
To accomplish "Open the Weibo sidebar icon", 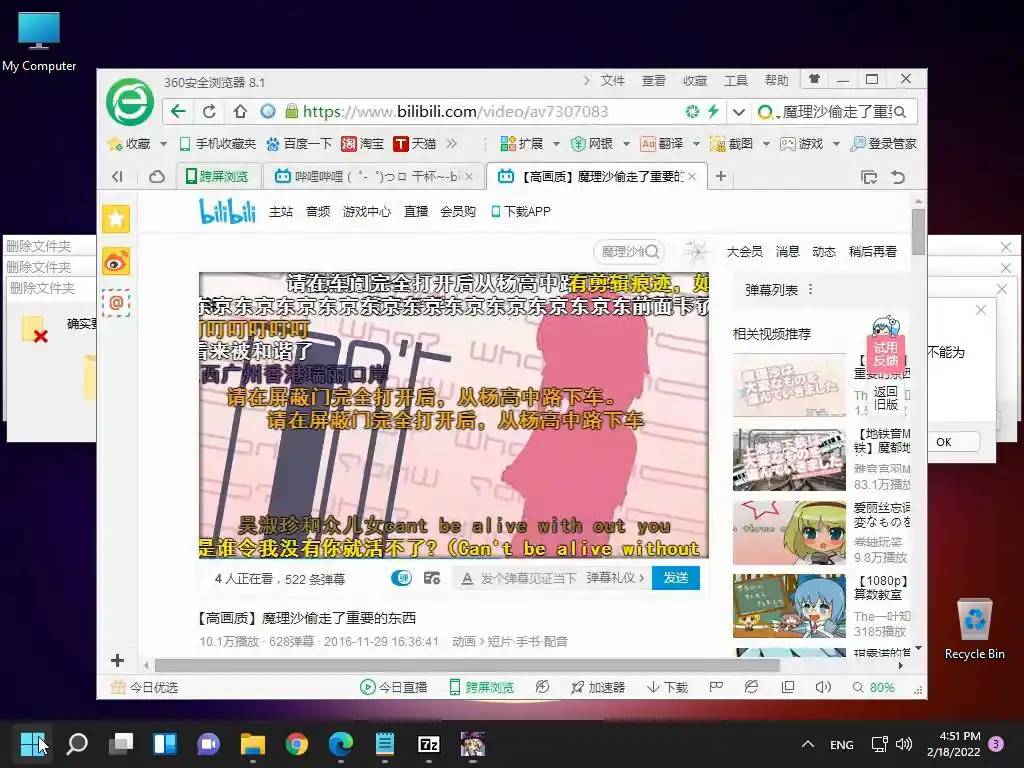I will pos(116,262).
